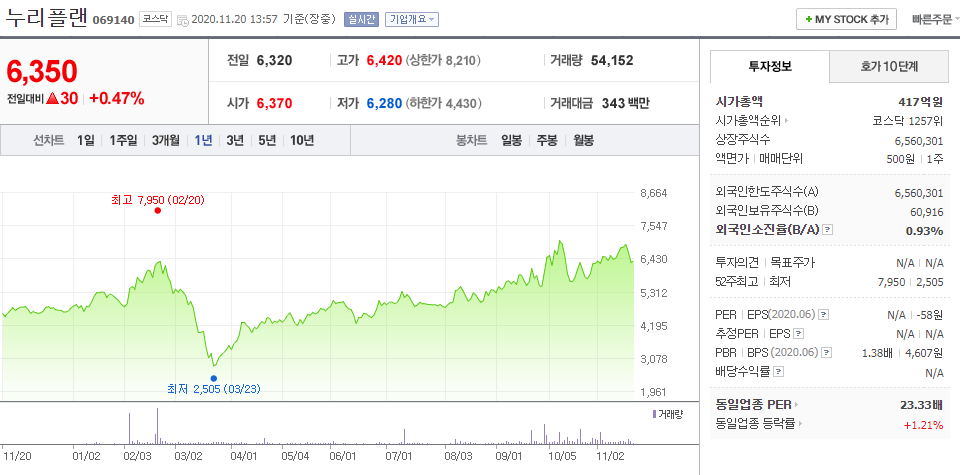Click the 저가 value 6,280

(x=384, y=103)
